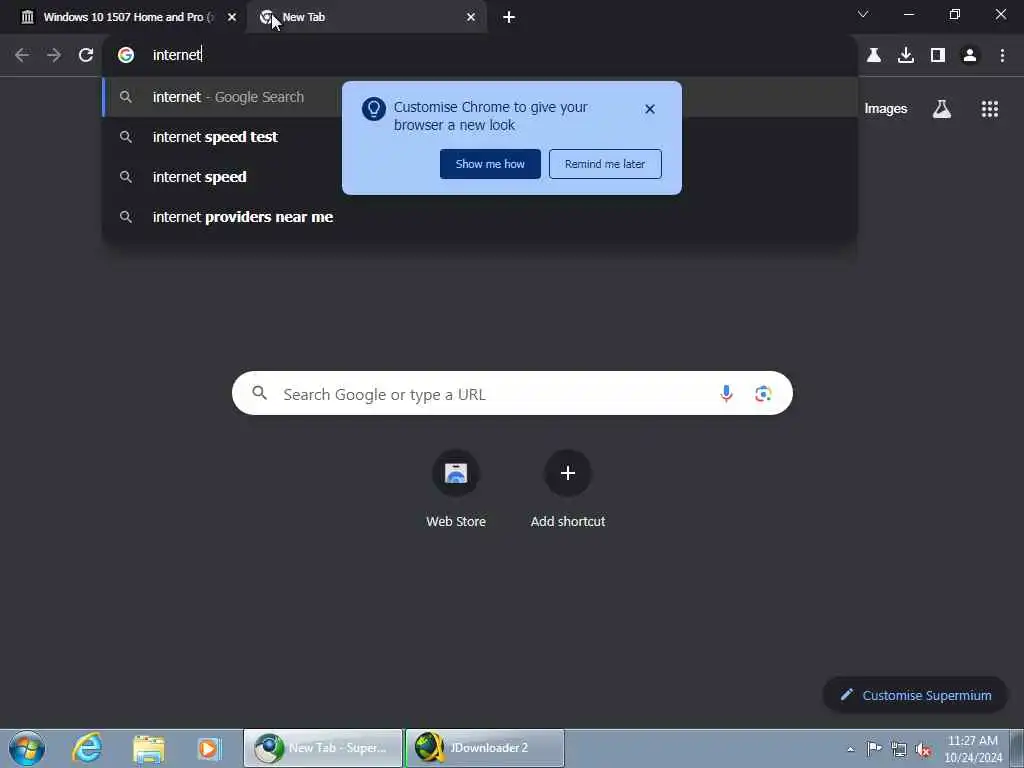Open Windows Media Player from taskbar
The width and height of the screenshot is (1024, 768).
(x=209, y=748)
